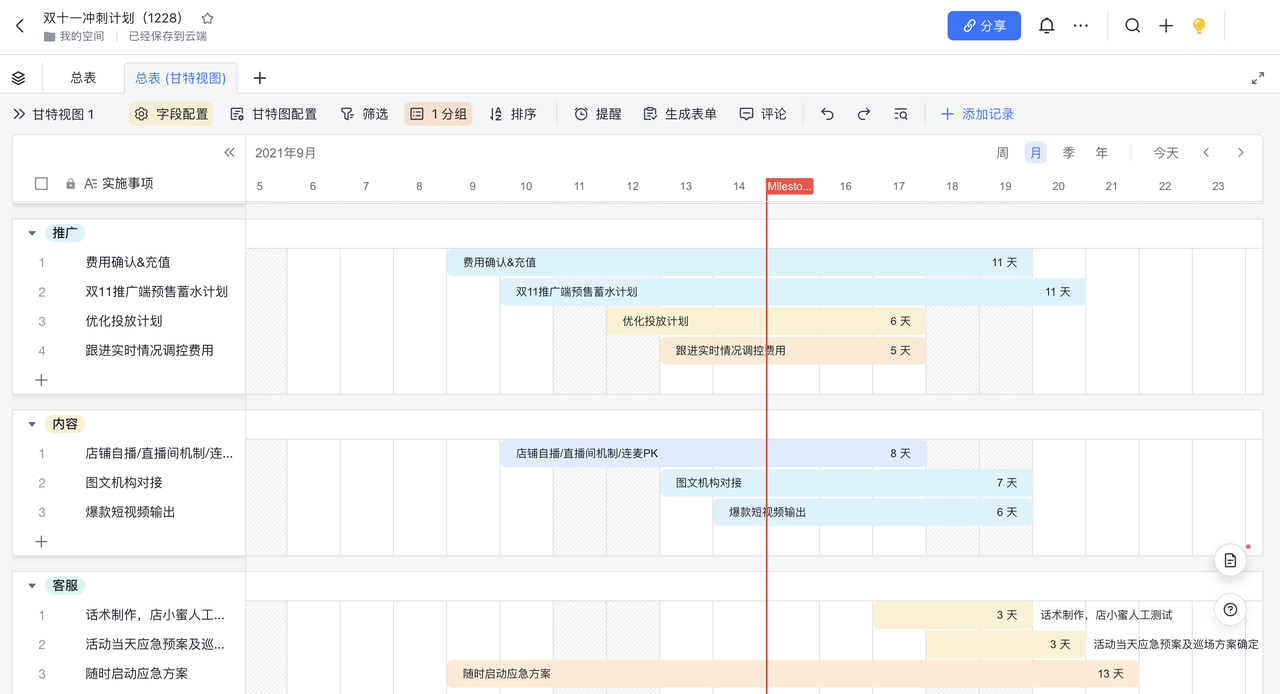This screenshot has width=1280, height=694.
Task: Open the 筛选 filter menu
Action: click(x=364, y=114)
